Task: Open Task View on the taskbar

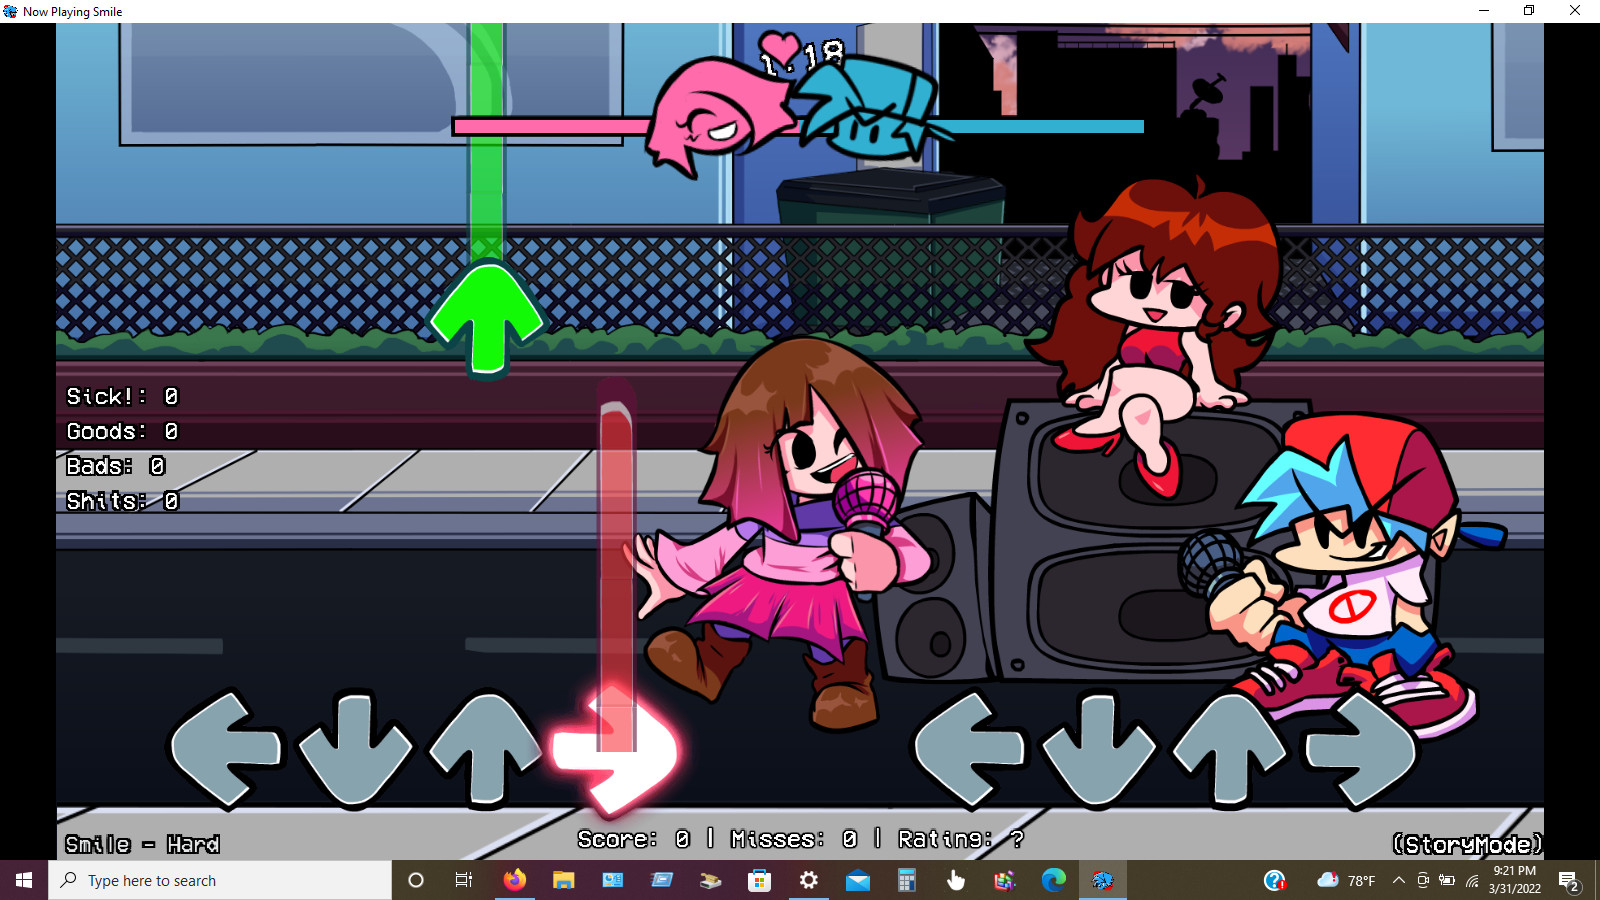Action: pyautogui.click(x=464, y=880)
